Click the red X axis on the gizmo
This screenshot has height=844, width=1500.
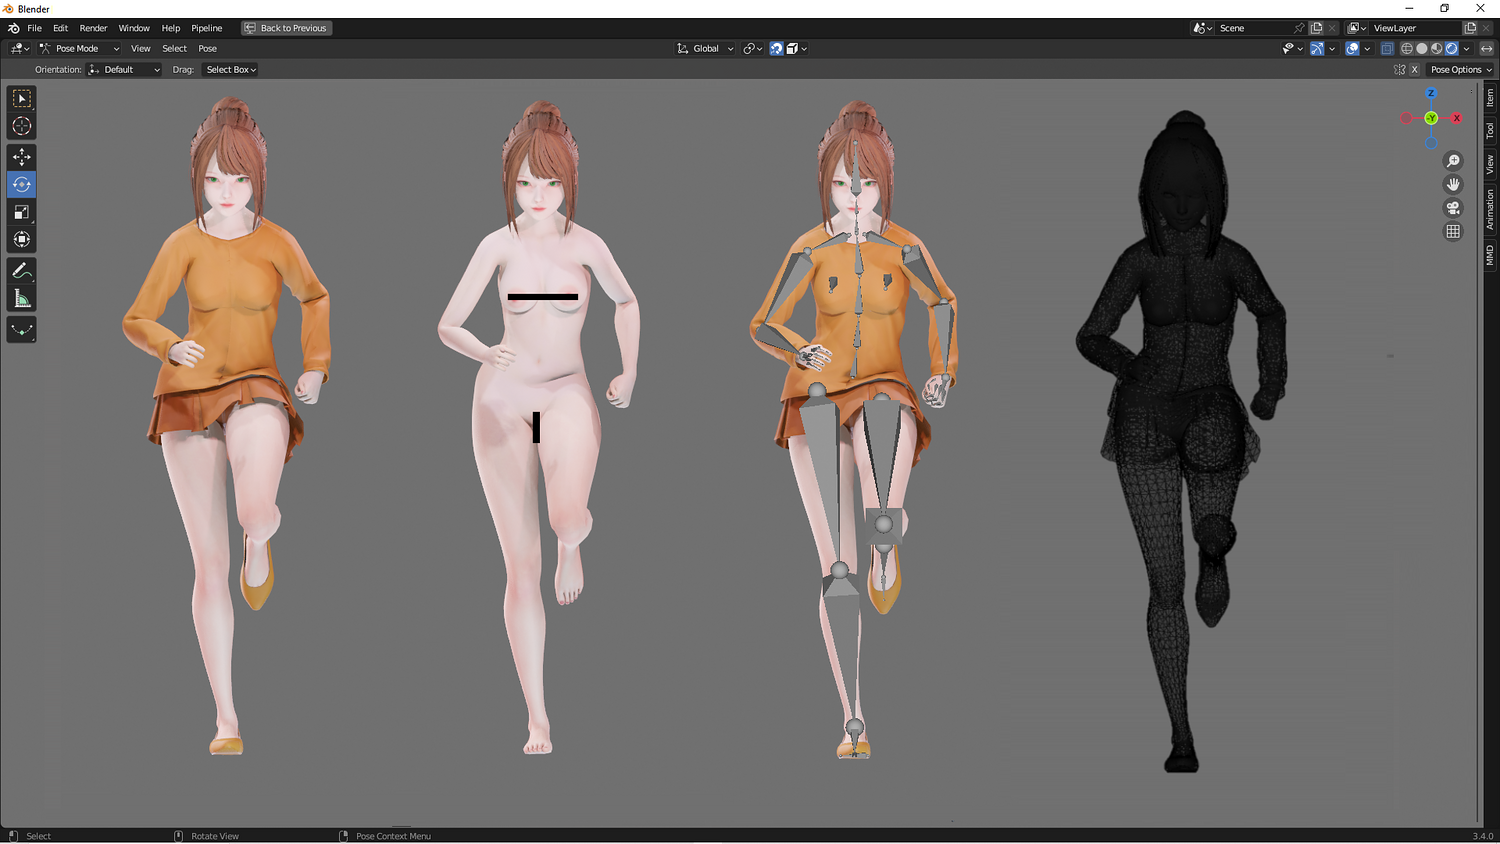(1457, 118)
